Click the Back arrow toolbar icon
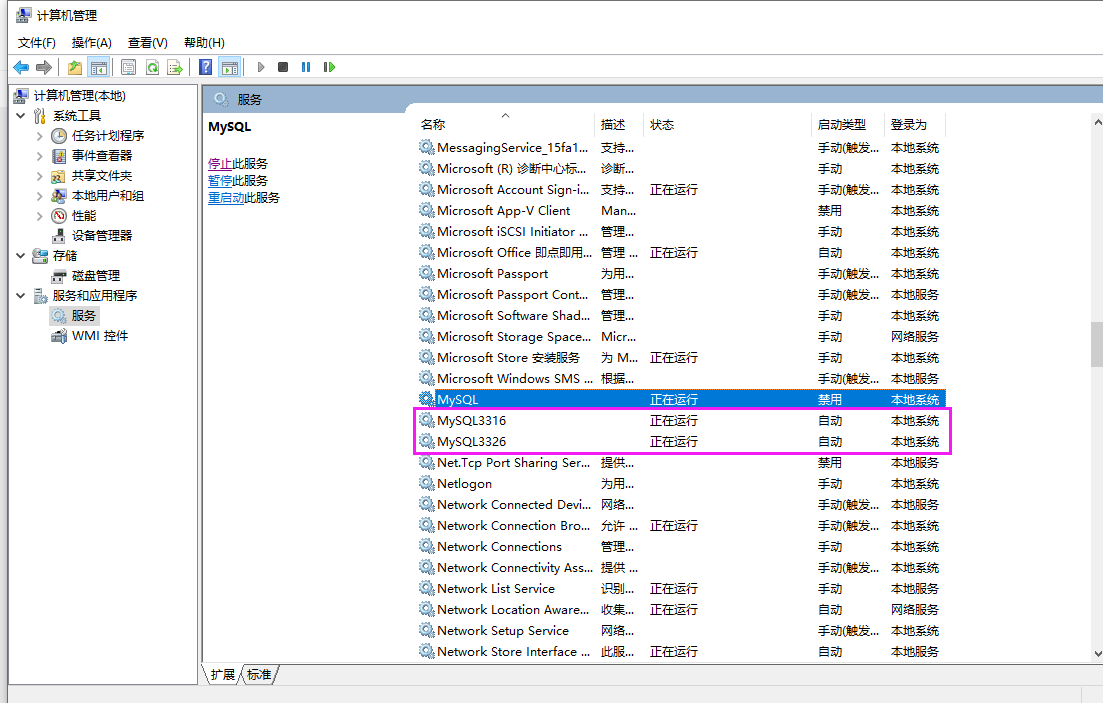Viewport: 1103px width, 703px height. [21, 68]
